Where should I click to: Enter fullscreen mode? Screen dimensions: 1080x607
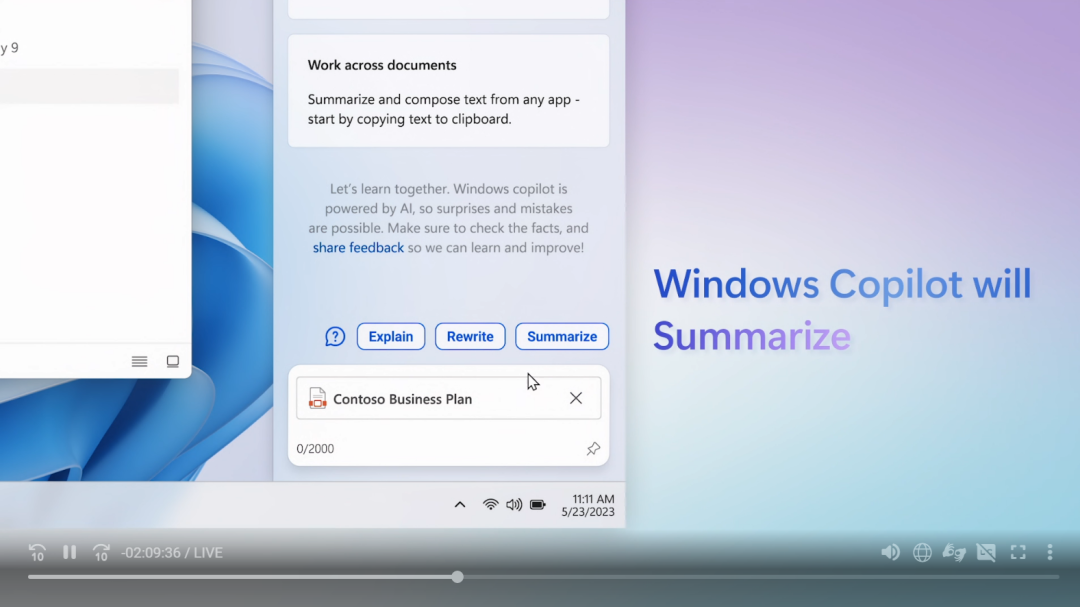click(1018, 552)
